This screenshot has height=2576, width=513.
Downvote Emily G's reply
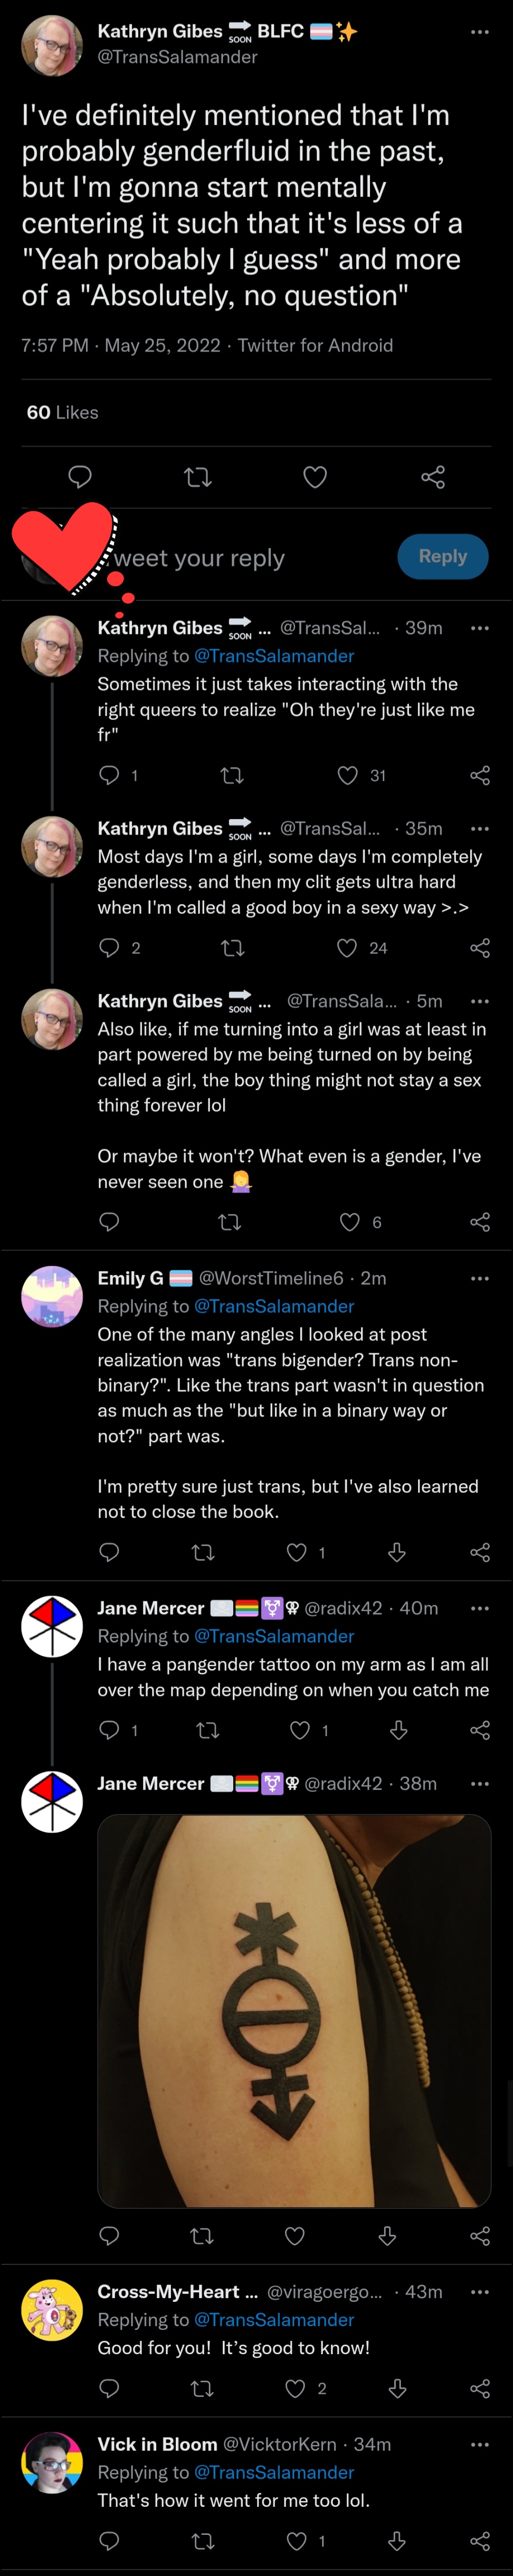click(x=397, y=1552)
